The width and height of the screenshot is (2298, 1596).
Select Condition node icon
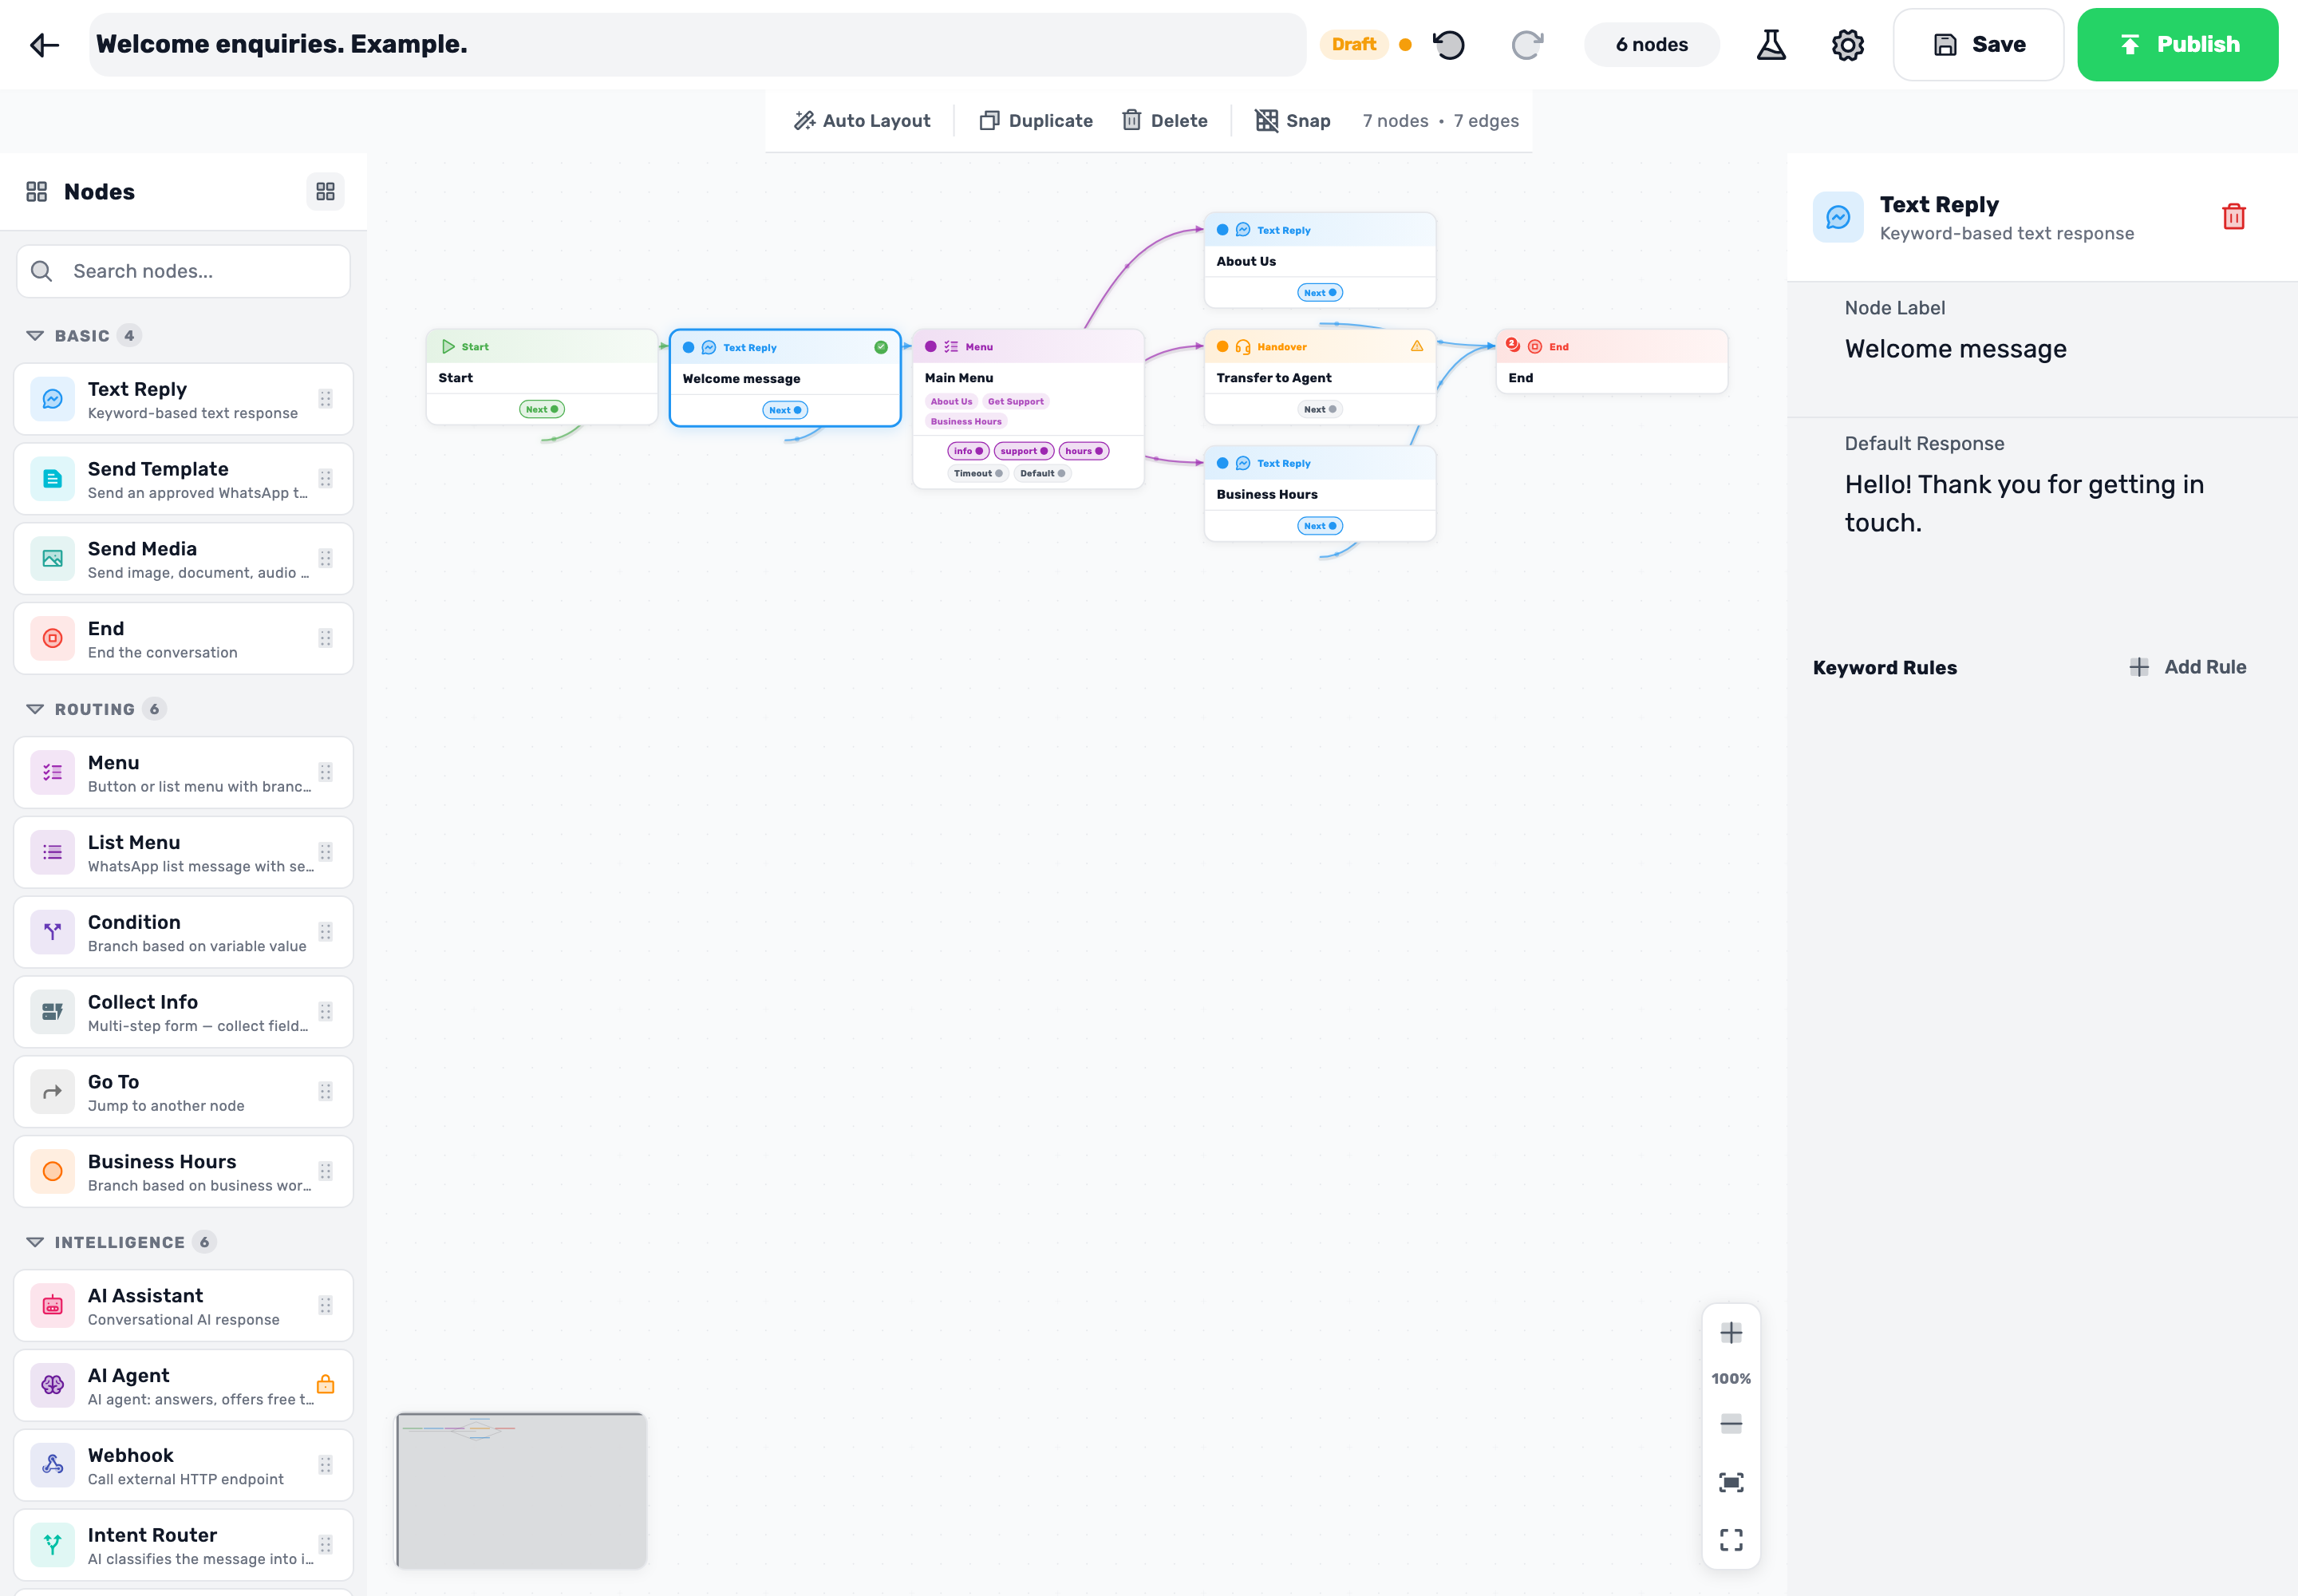click(53, 932)
